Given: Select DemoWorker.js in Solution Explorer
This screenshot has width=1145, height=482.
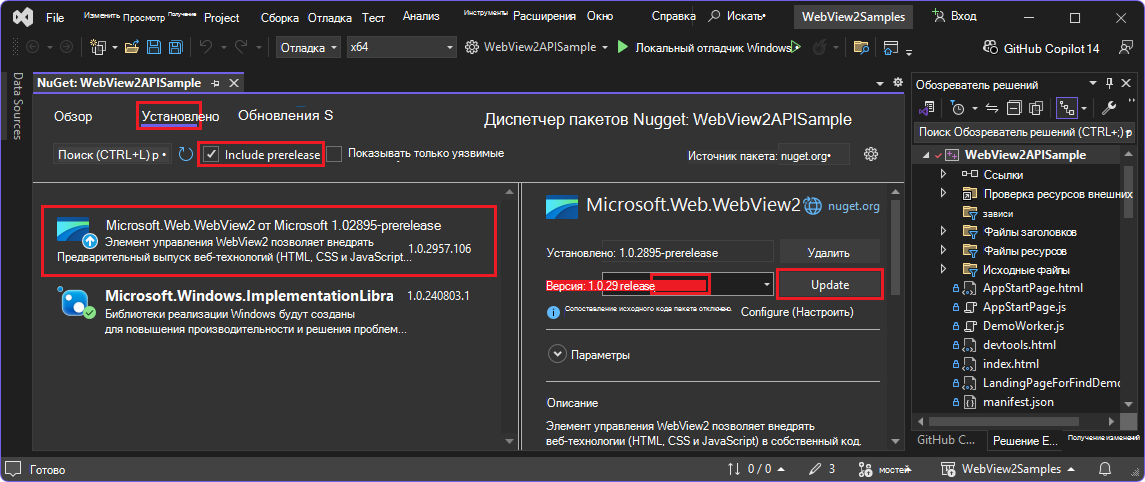Looking at the screenshot, I should pyautogui.click(x=1023, y=326).
